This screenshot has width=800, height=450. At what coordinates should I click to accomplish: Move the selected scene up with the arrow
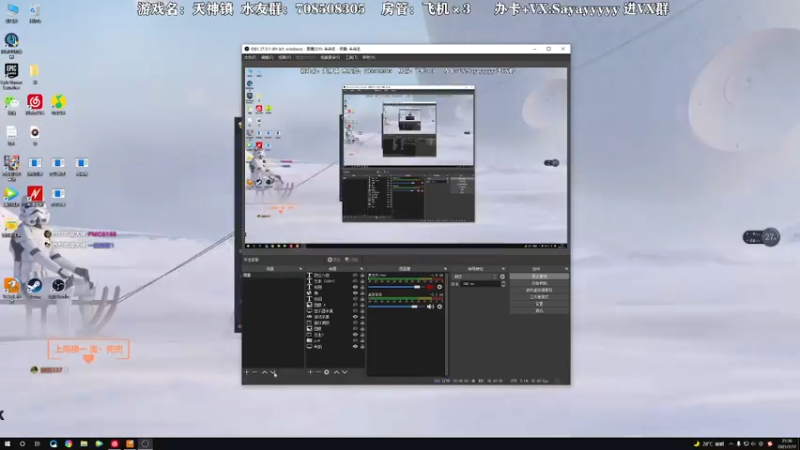[x=264, y=372]
